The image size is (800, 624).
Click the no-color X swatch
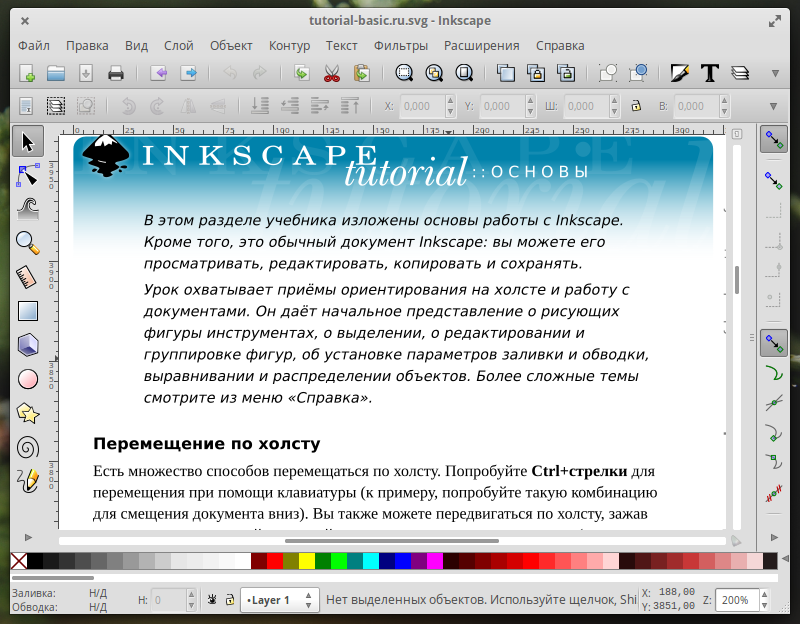coord(19,561)
